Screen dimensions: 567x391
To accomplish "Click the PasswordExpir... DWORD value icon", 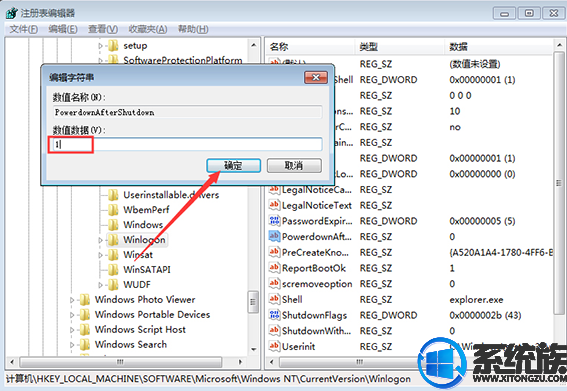I will coord(274,221).
